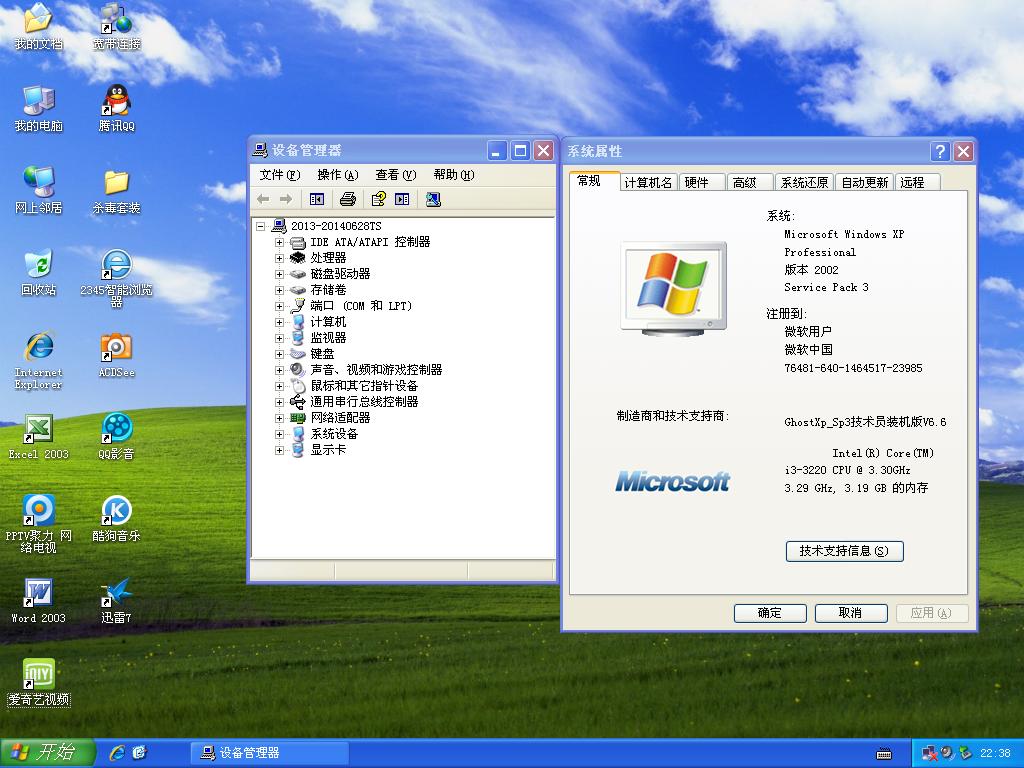
Task: Toggle console tree view icon in toolbar
Action: [317, 199]
